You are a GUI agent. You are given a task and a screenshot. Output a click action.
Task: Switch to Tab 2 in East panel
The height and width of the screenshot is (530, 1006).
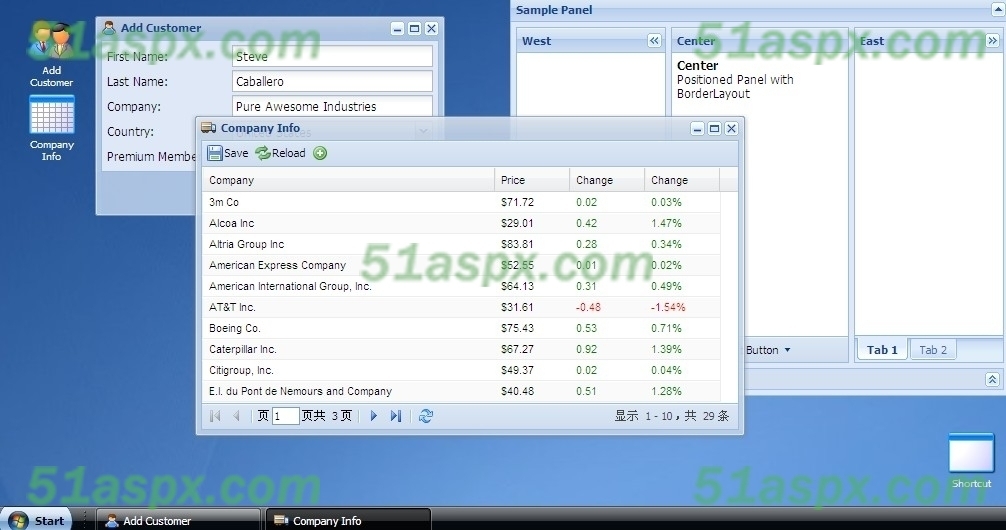coord(933,350)
